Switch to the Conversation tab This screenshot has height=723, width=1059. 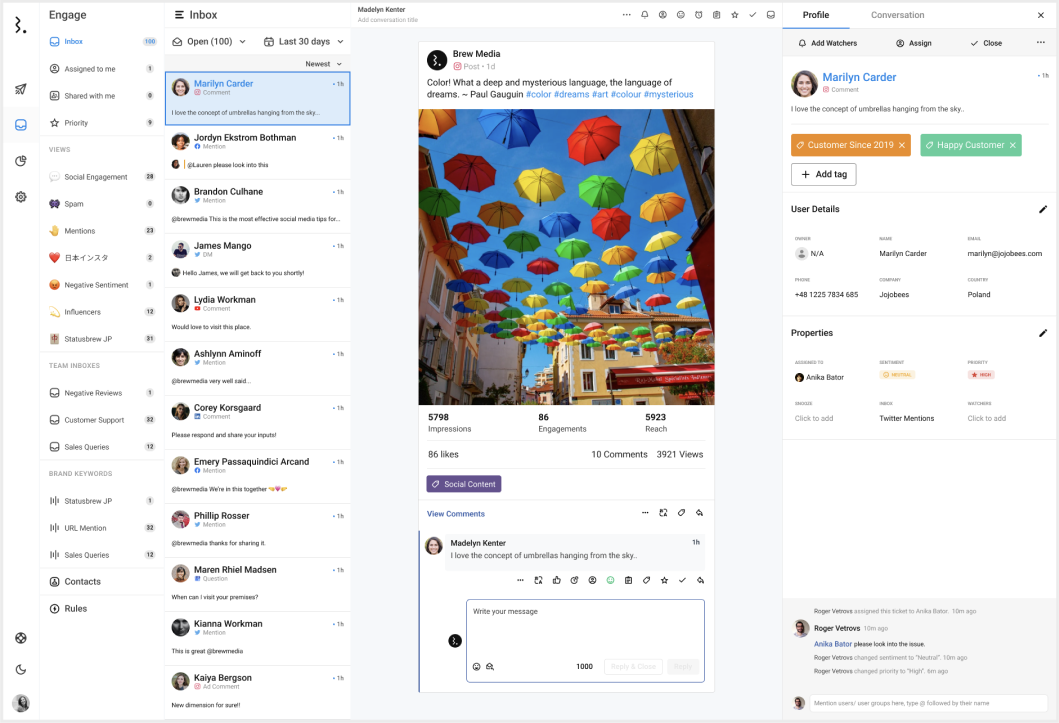(x=898, y=15)
